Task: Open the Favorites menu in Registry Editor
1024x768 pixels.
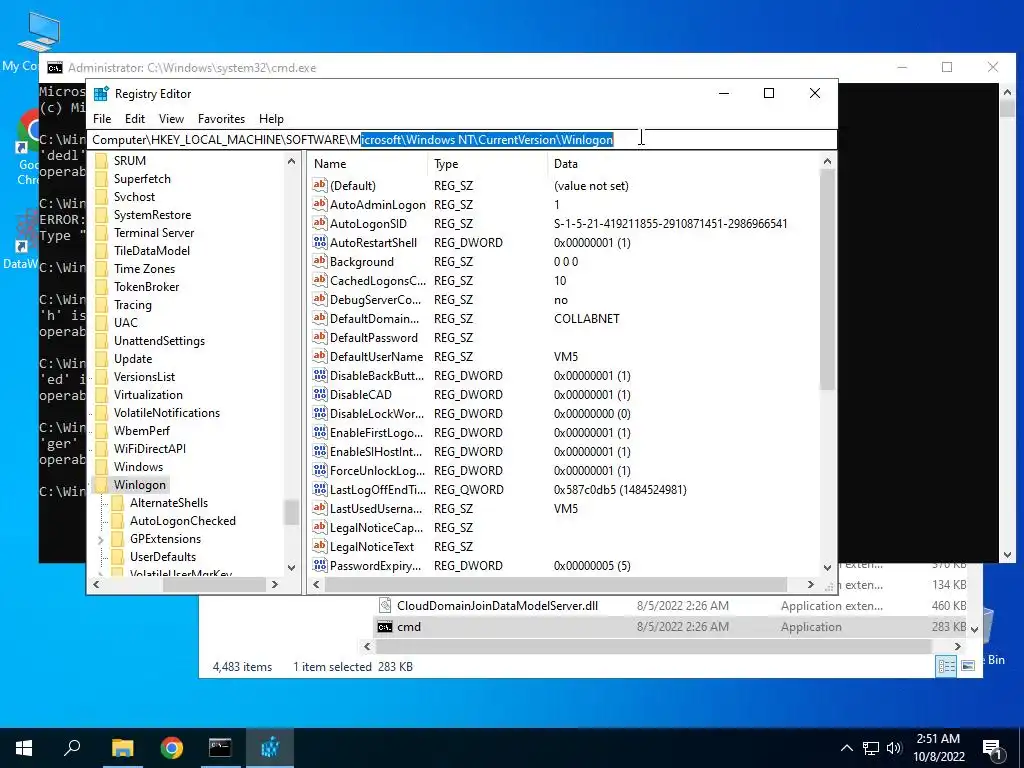Action: [221, 119]
